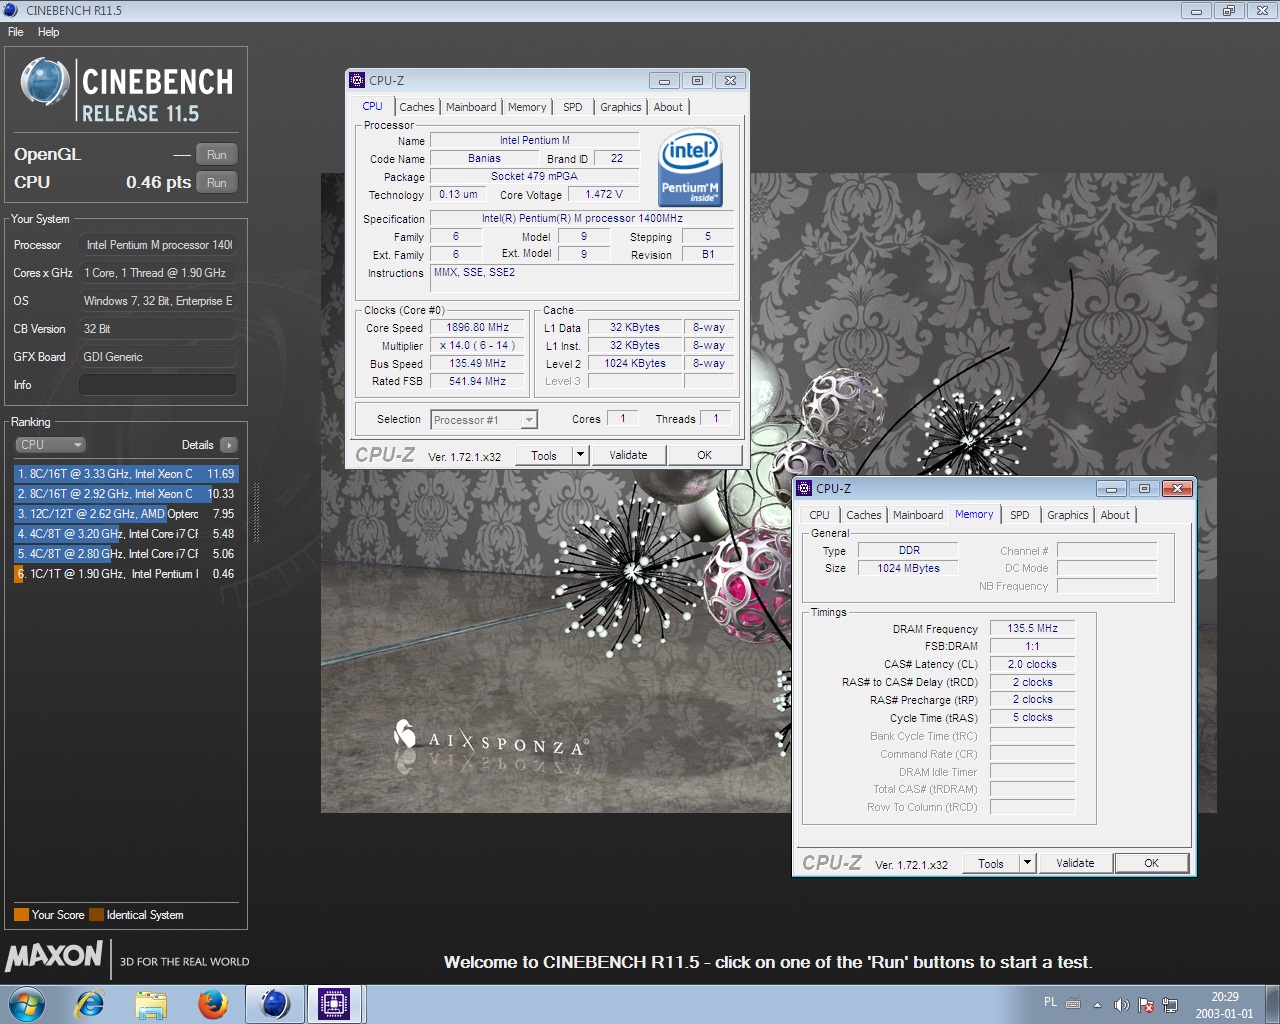Launch Internet Explorer from the taskbar
The image size is (1280, 1024).
point(90,1004)
